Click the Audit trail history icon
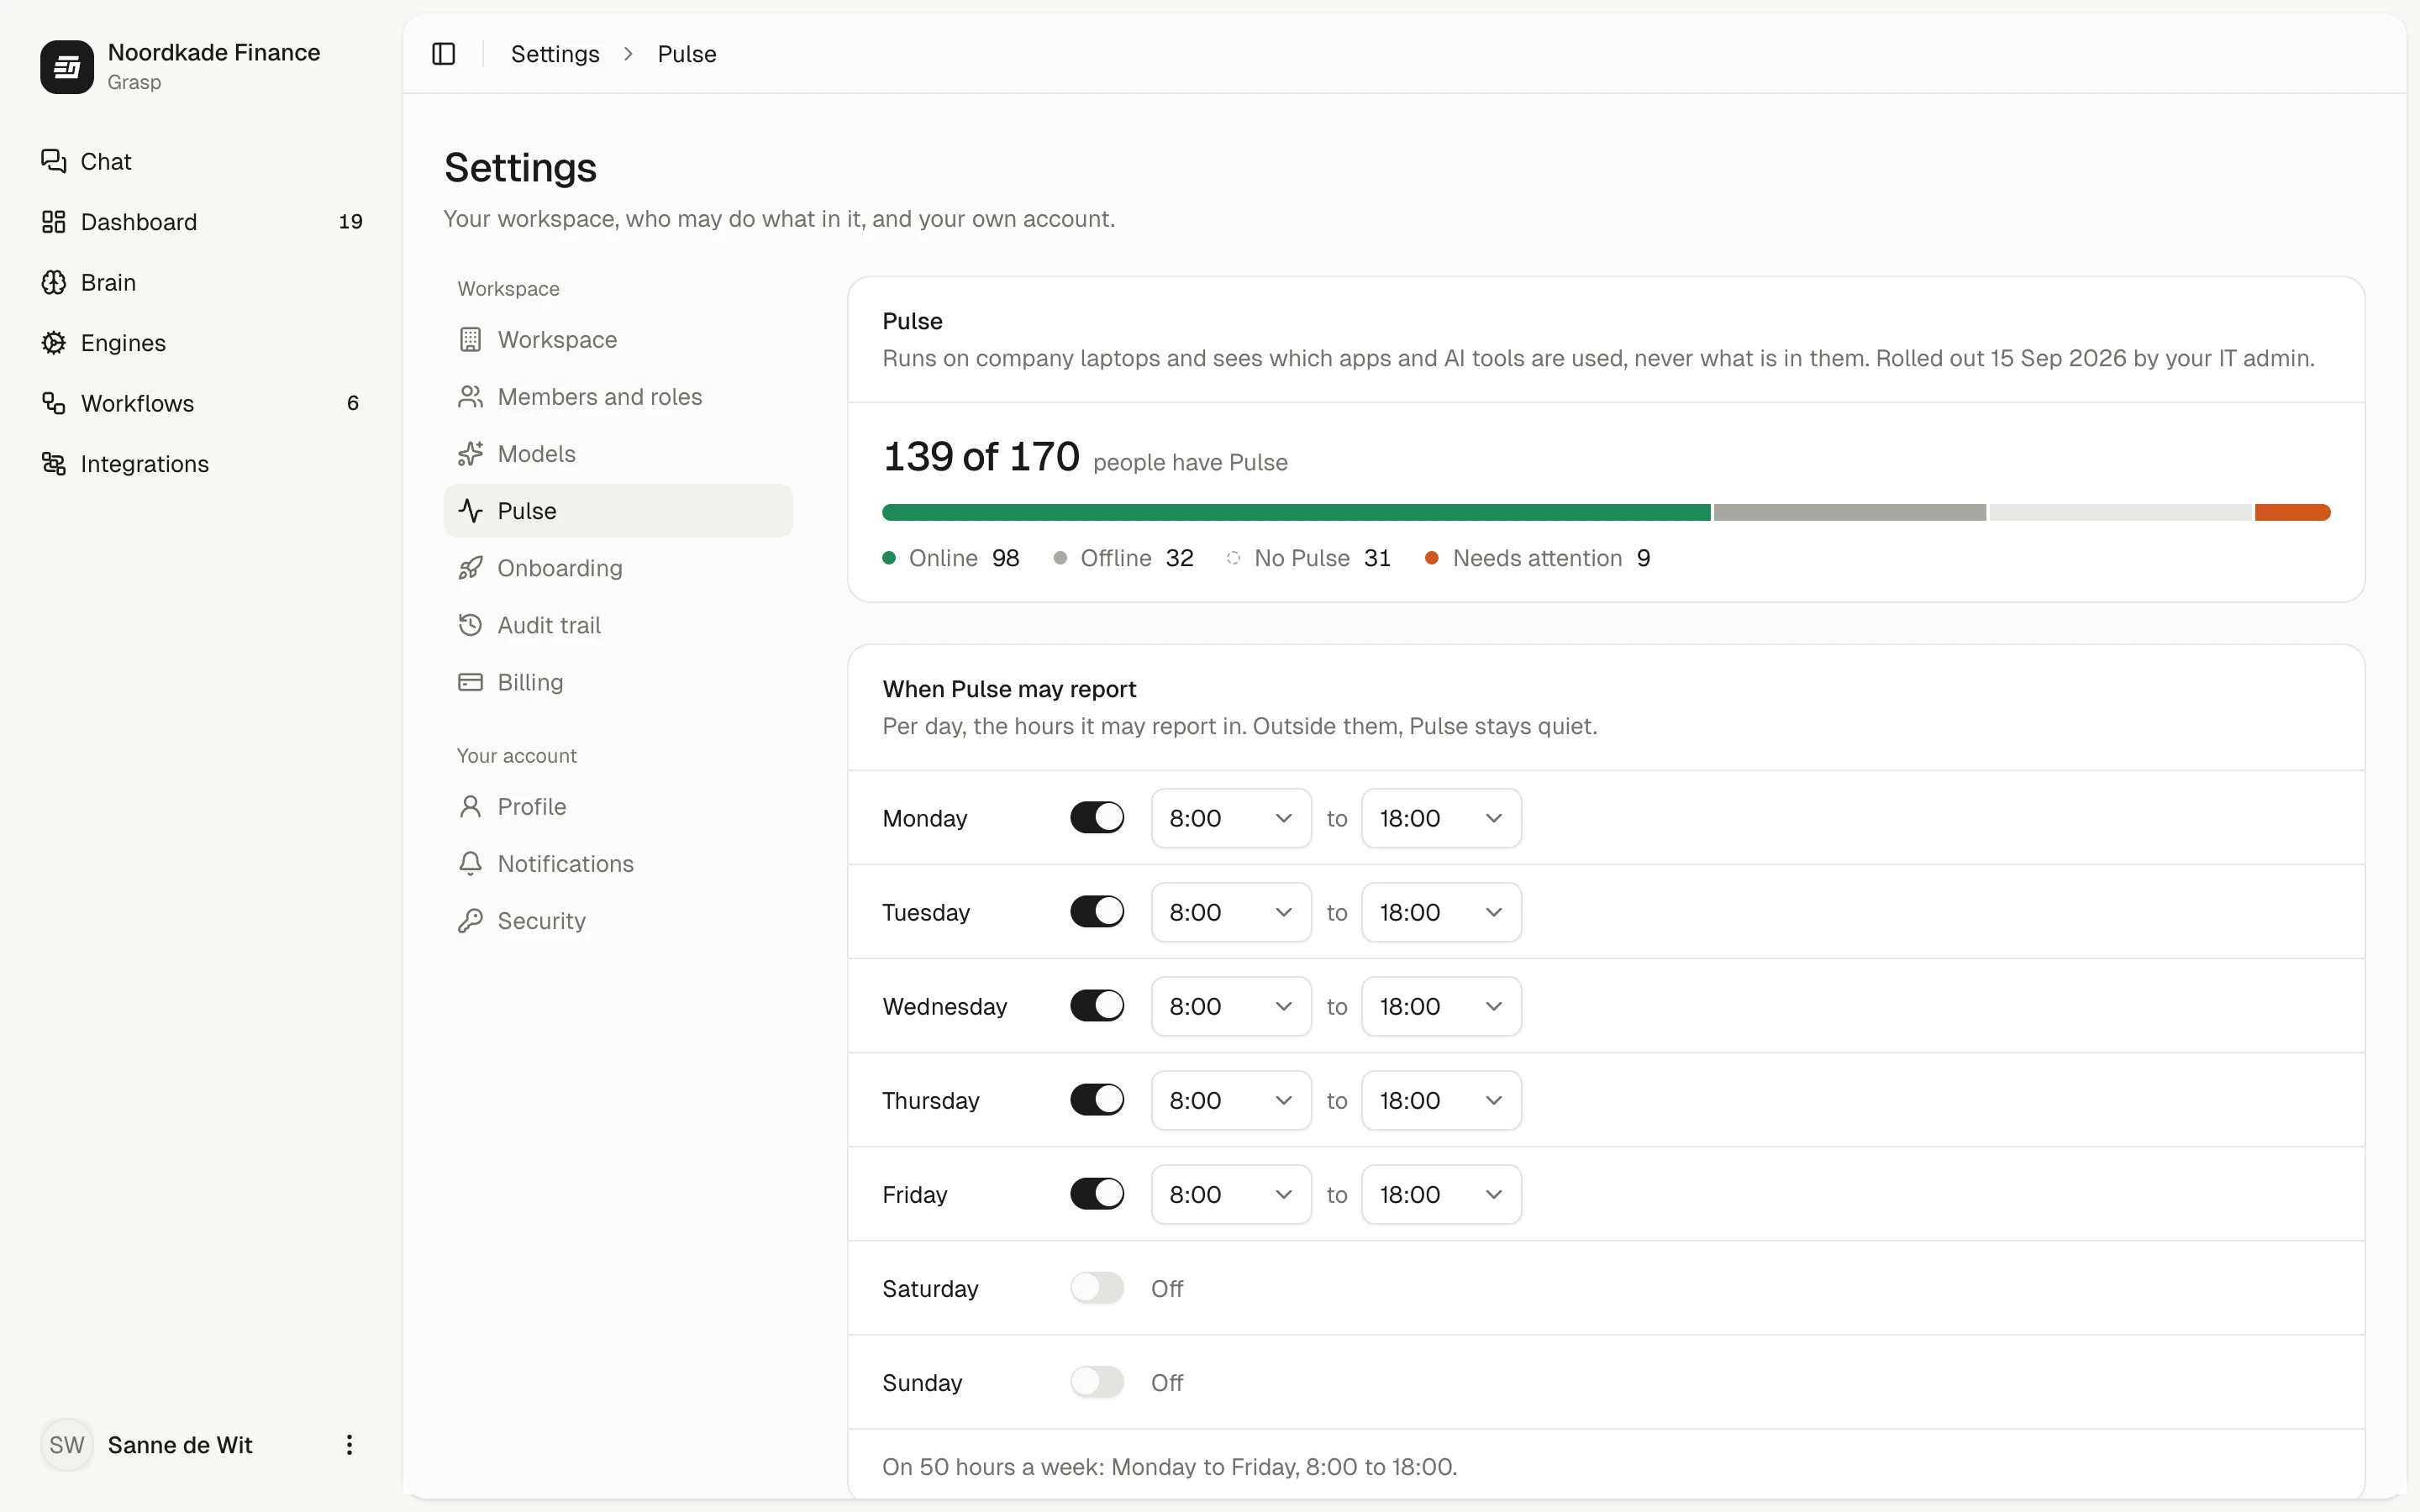Screen dimensions: 2420x1512 [470, 625]
